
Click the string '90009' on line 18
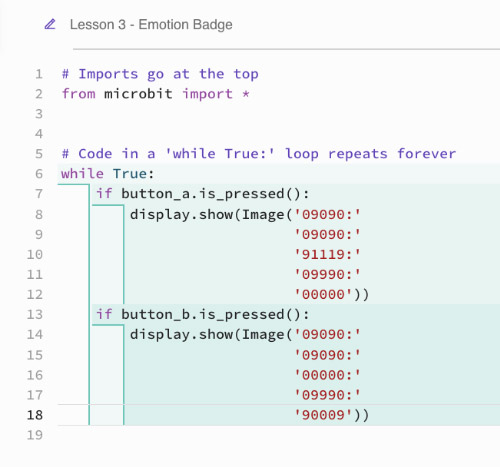tap(323, 415)
